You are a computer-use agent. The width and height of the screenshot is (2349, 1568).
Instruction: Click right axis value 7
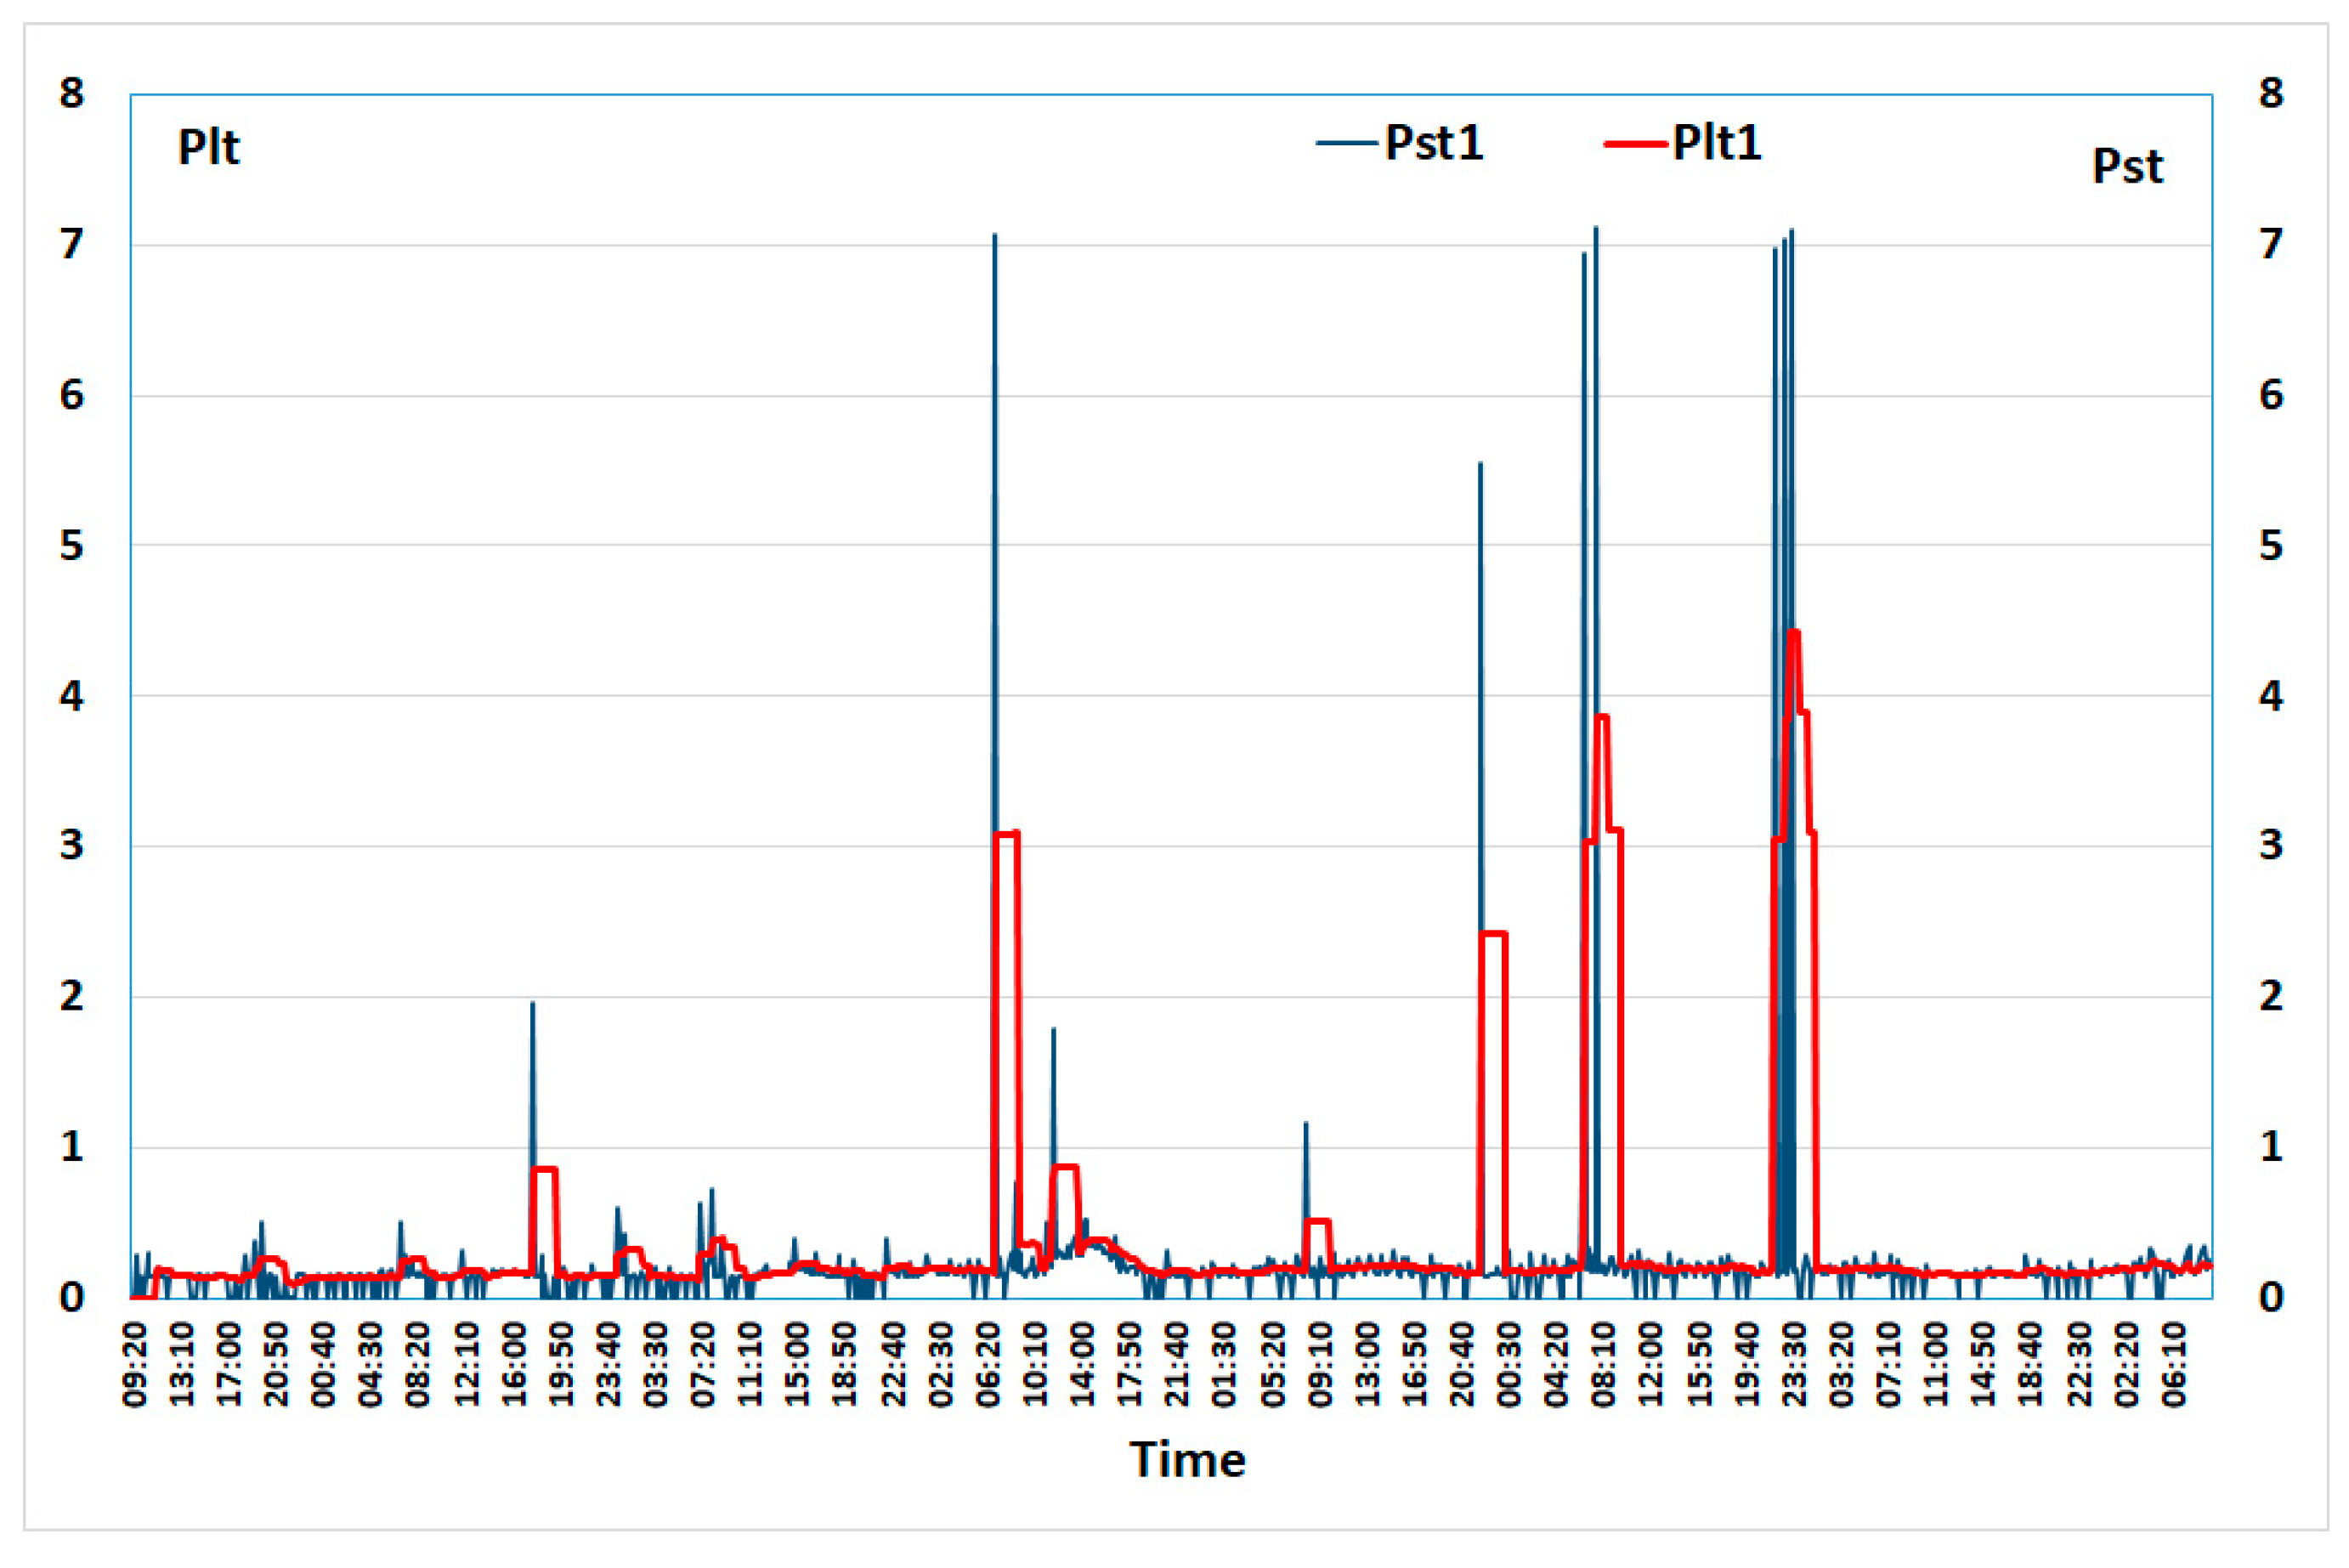pos(2271,244)
